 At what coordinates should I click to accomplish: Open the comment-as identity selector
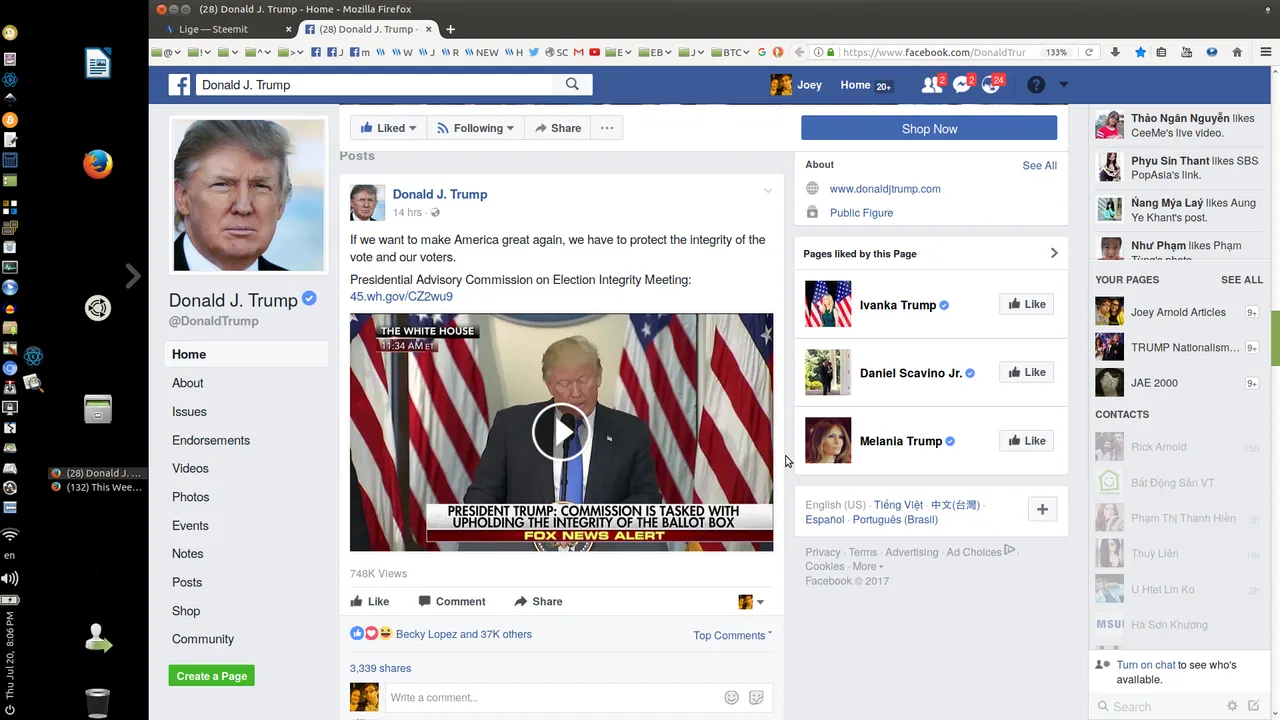(751, 602)
